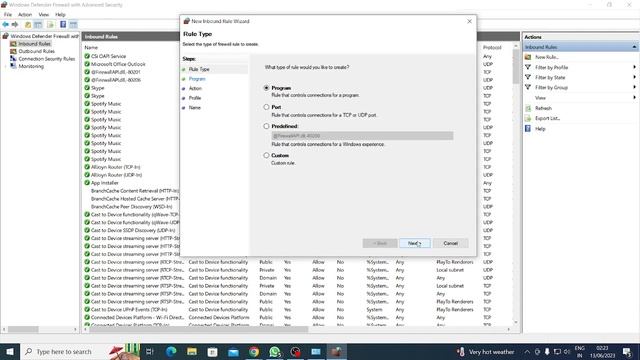Select the Windows Defender Firewall root node
This screenshot has width=640, height=360.
click(x=44, y=36)
